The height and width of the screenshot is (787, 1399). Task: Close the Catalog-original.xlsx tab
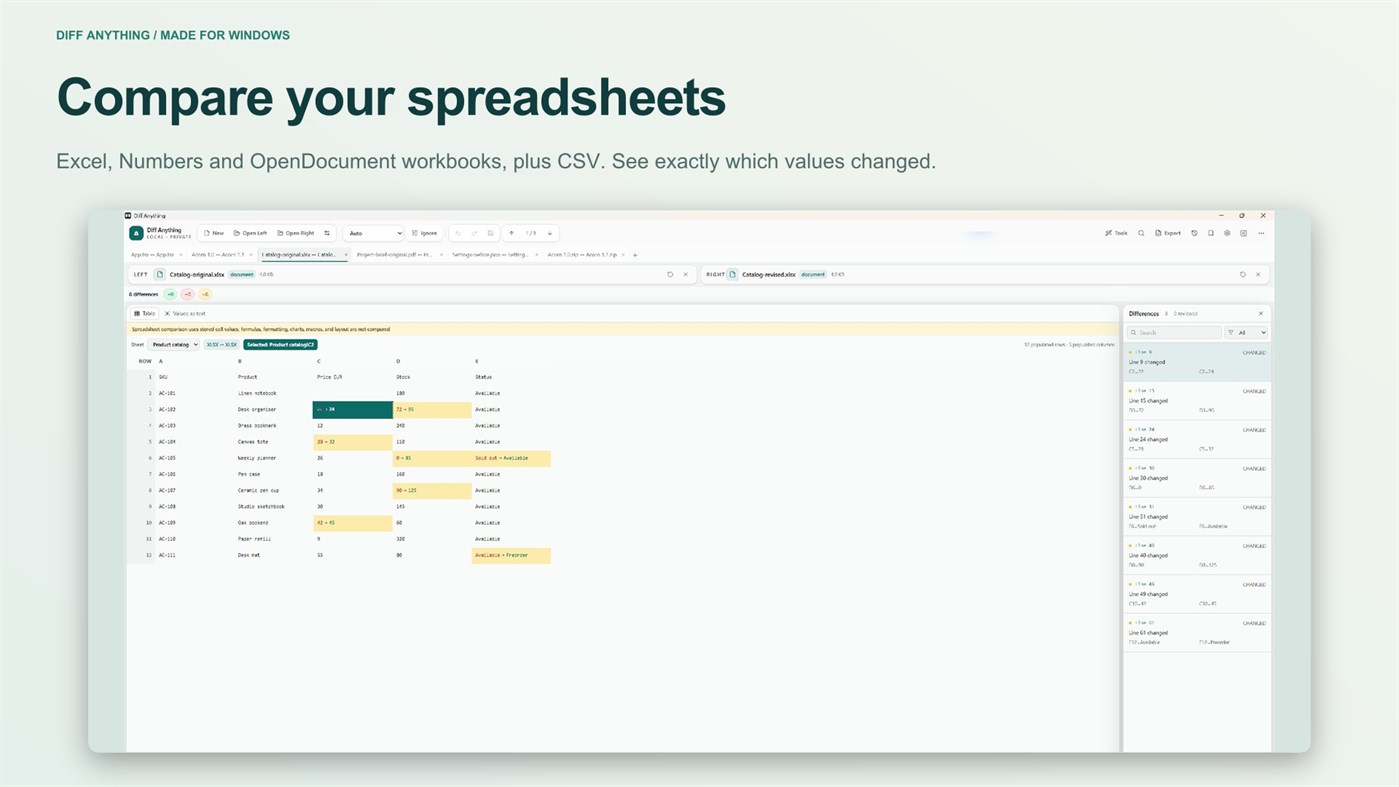point(346,255)
